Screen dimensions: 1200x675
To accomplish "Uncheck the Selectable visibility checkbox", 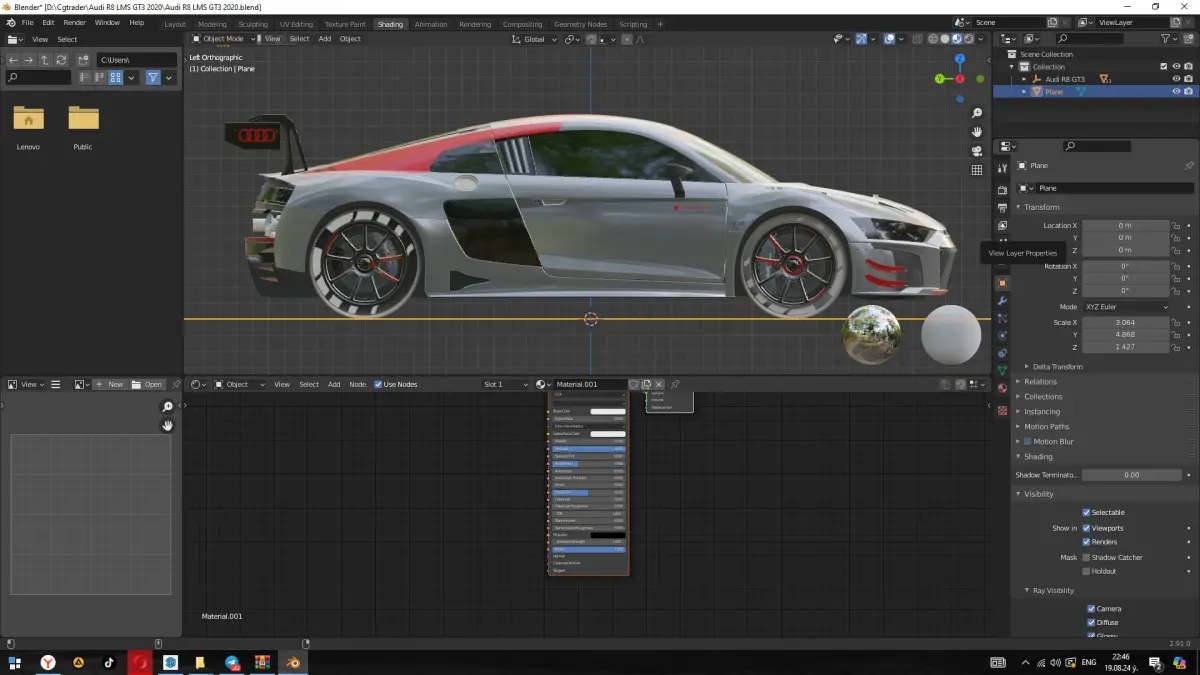I will point(1087,512).
